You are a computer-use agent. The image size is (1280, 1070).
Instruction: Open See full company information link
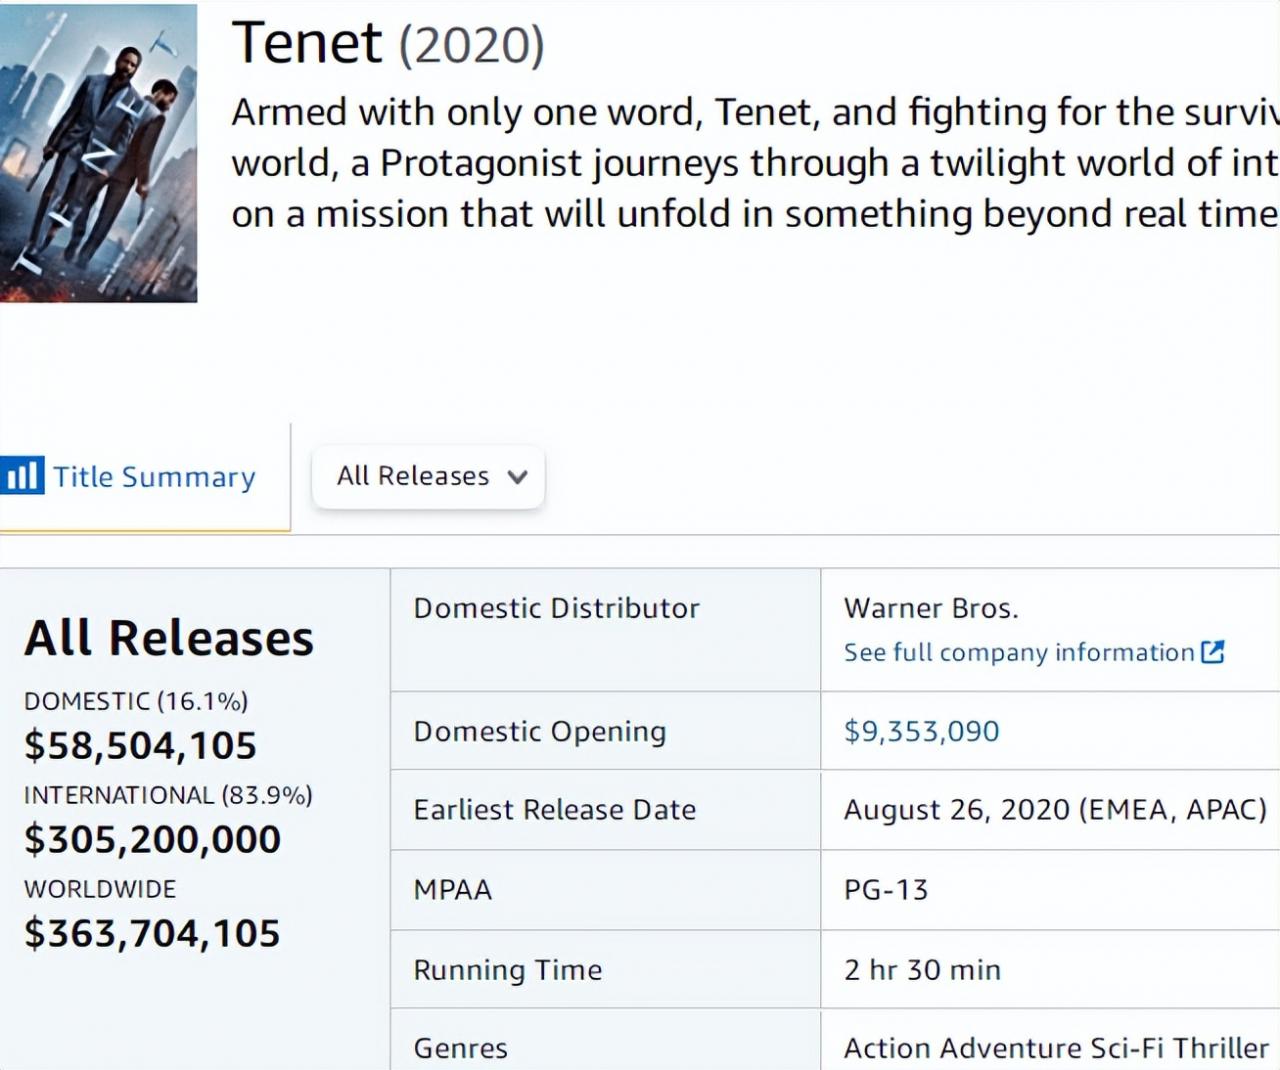(x=1018, y=652)
